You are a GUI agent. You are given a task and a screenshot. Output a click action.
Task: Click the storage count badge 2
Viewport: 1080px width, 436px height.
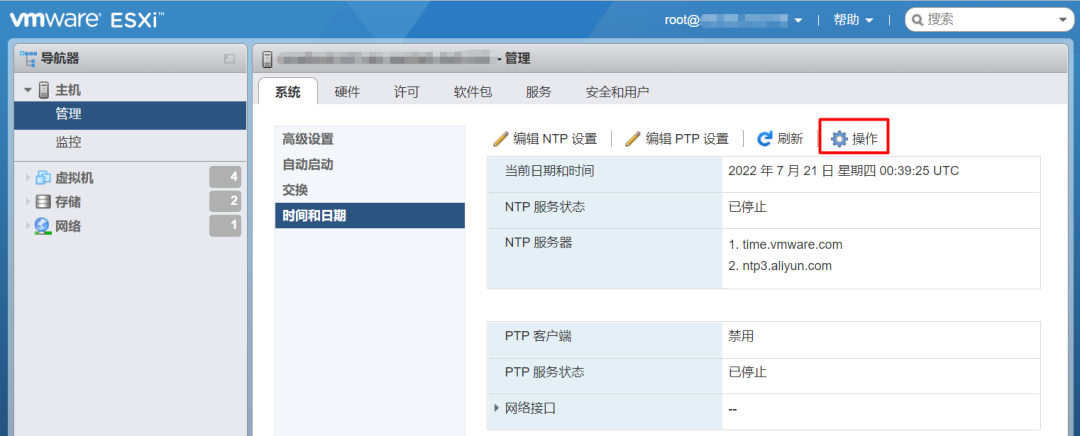click(x=225, y=201)
